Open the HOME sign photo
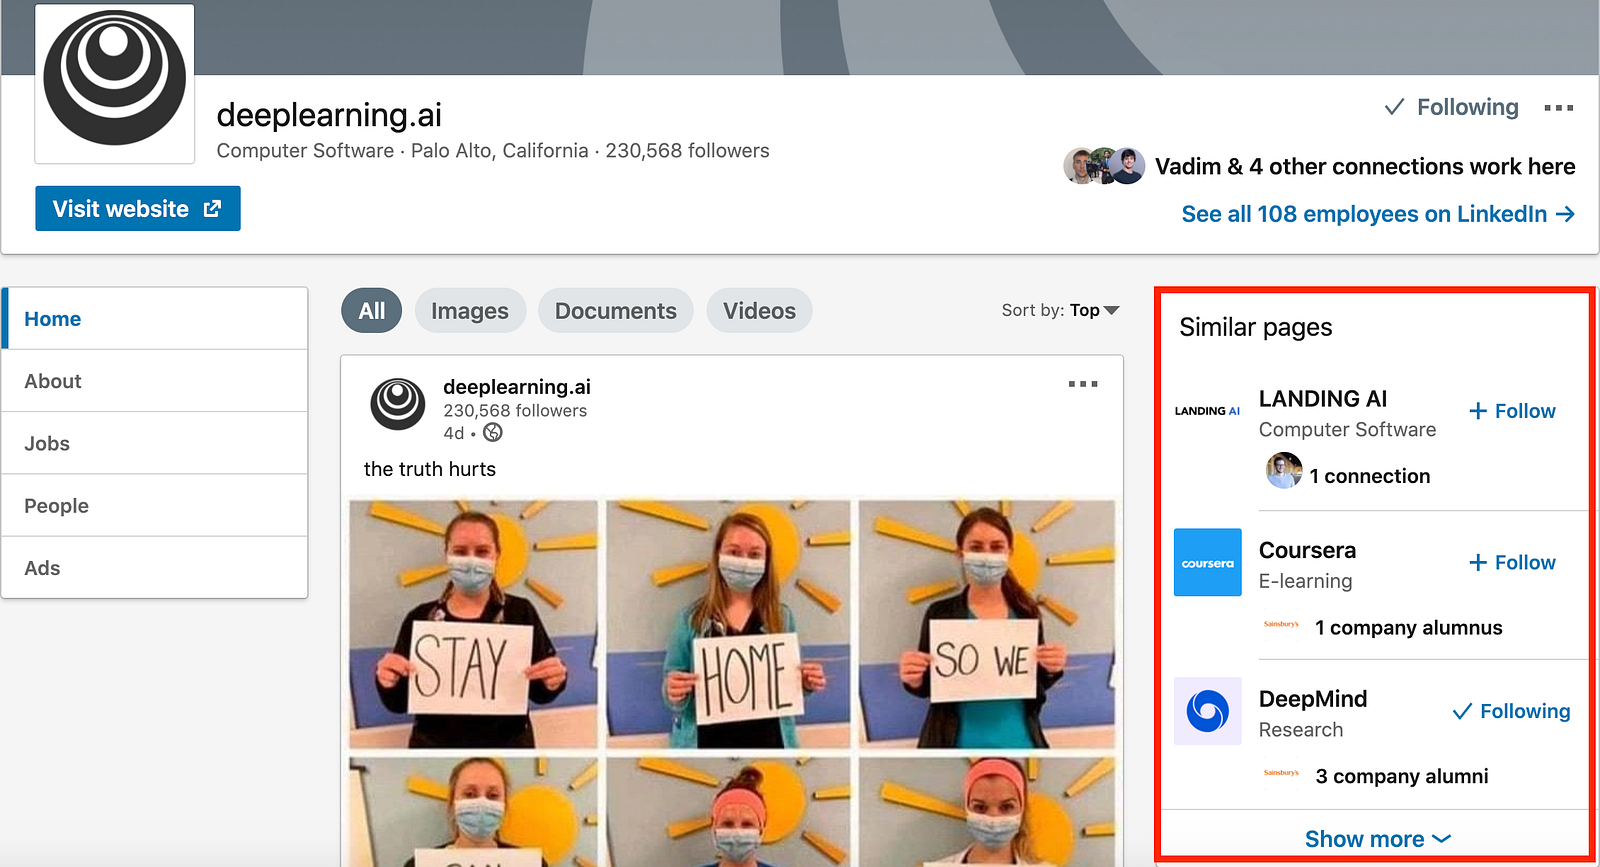 pos(729,624)
